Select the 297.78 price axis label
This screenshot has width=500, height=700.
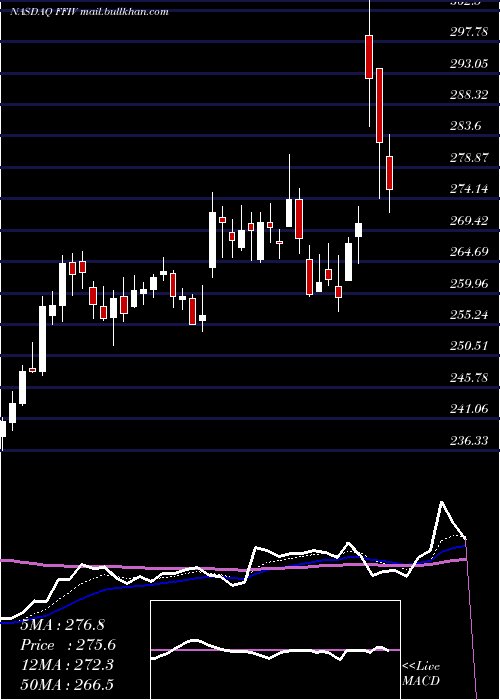click(x=468, y=31)
